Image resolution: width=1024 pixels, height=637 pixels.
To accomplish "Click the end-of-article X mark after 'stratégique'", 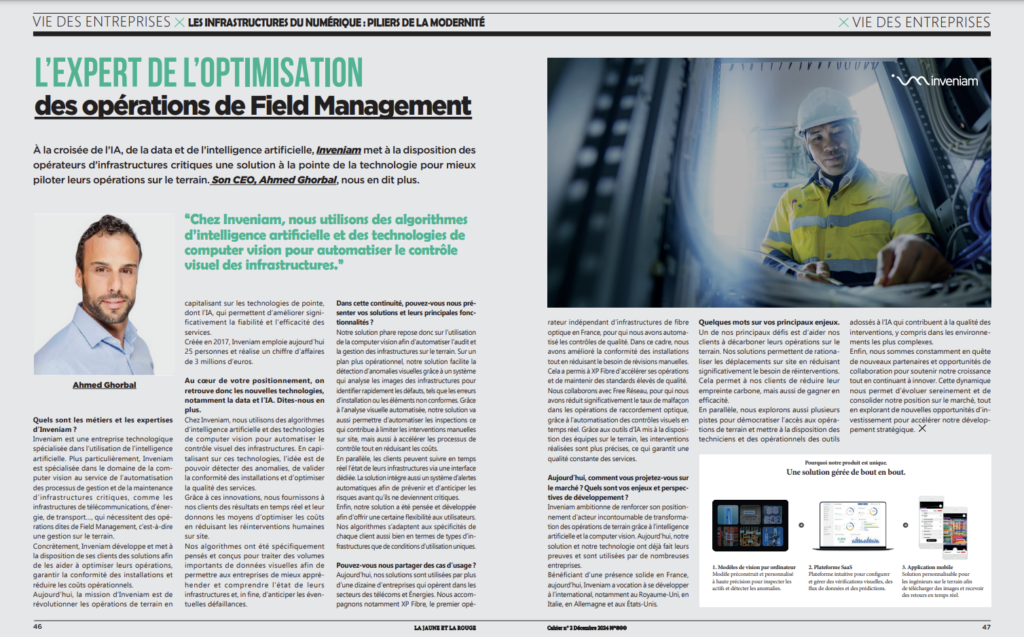I will pos(922,429).
